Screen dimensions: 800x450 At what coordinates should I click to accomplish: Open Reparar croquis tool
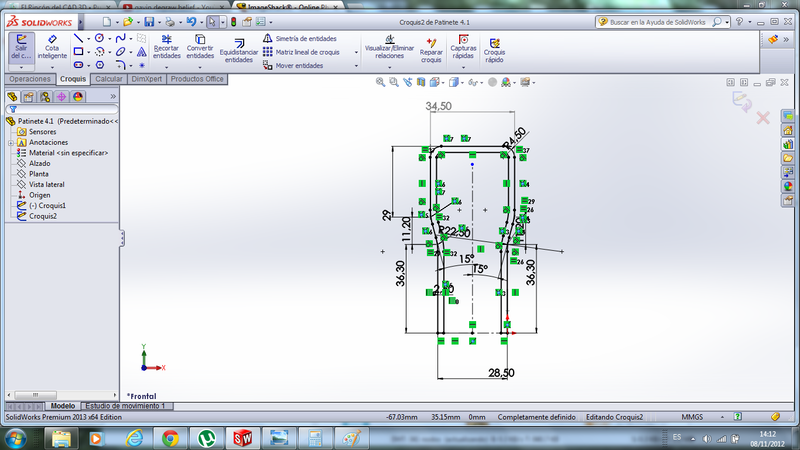431,48
